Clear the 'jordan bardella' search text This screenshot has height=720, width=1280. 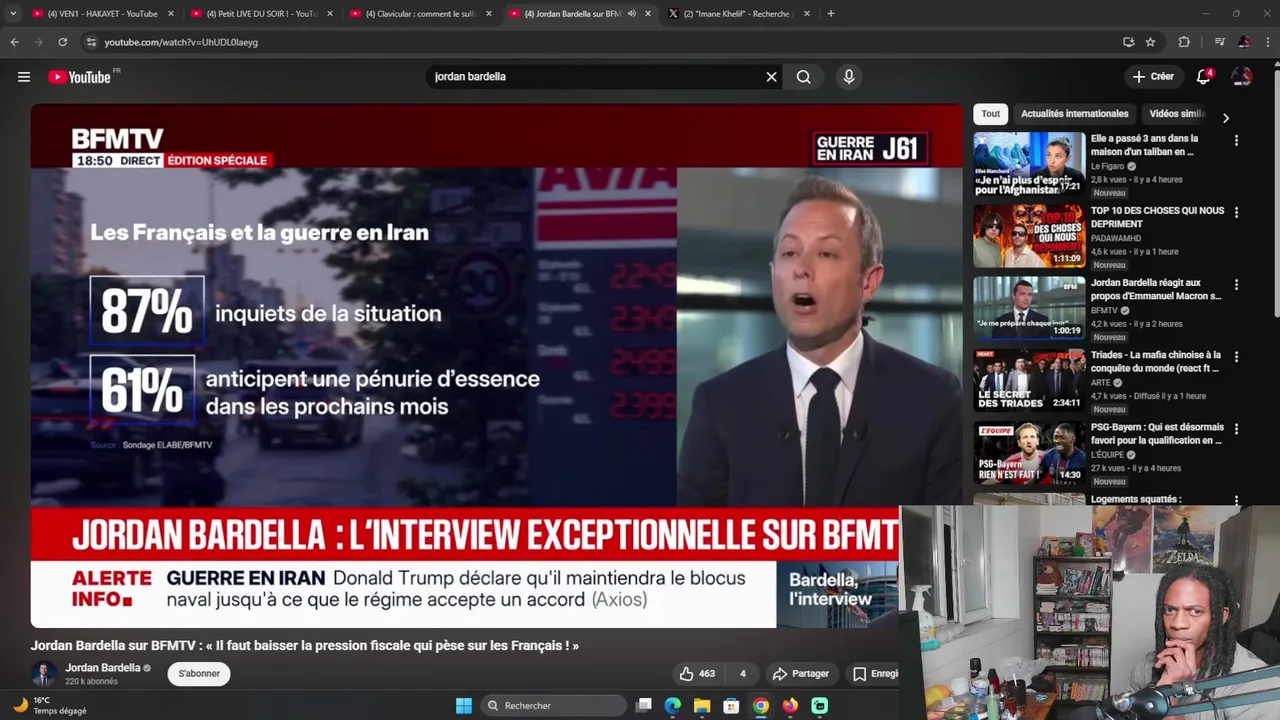pos(771,77)
